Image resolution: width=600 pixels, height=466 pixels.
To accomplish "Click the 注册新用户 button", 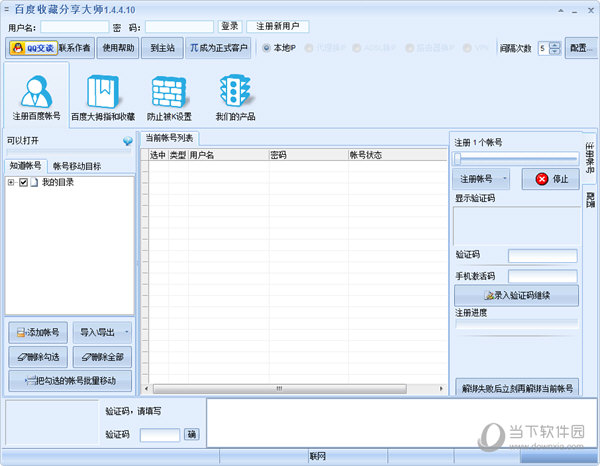I will (x=278, y=26).
